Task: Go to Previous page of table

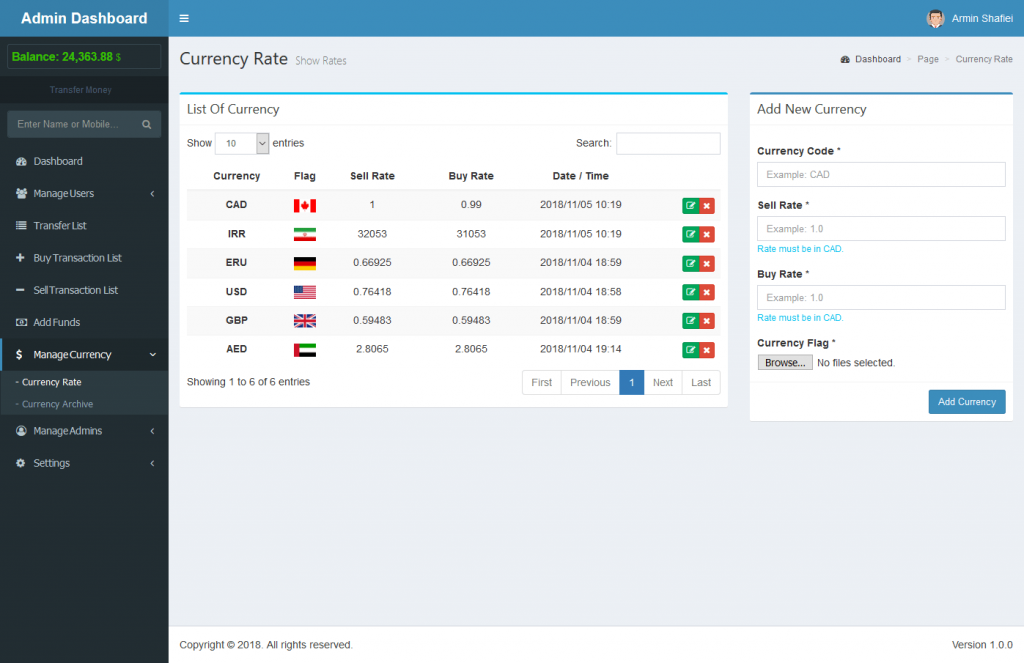Action: pyautogui.click(x=590, y=383)
